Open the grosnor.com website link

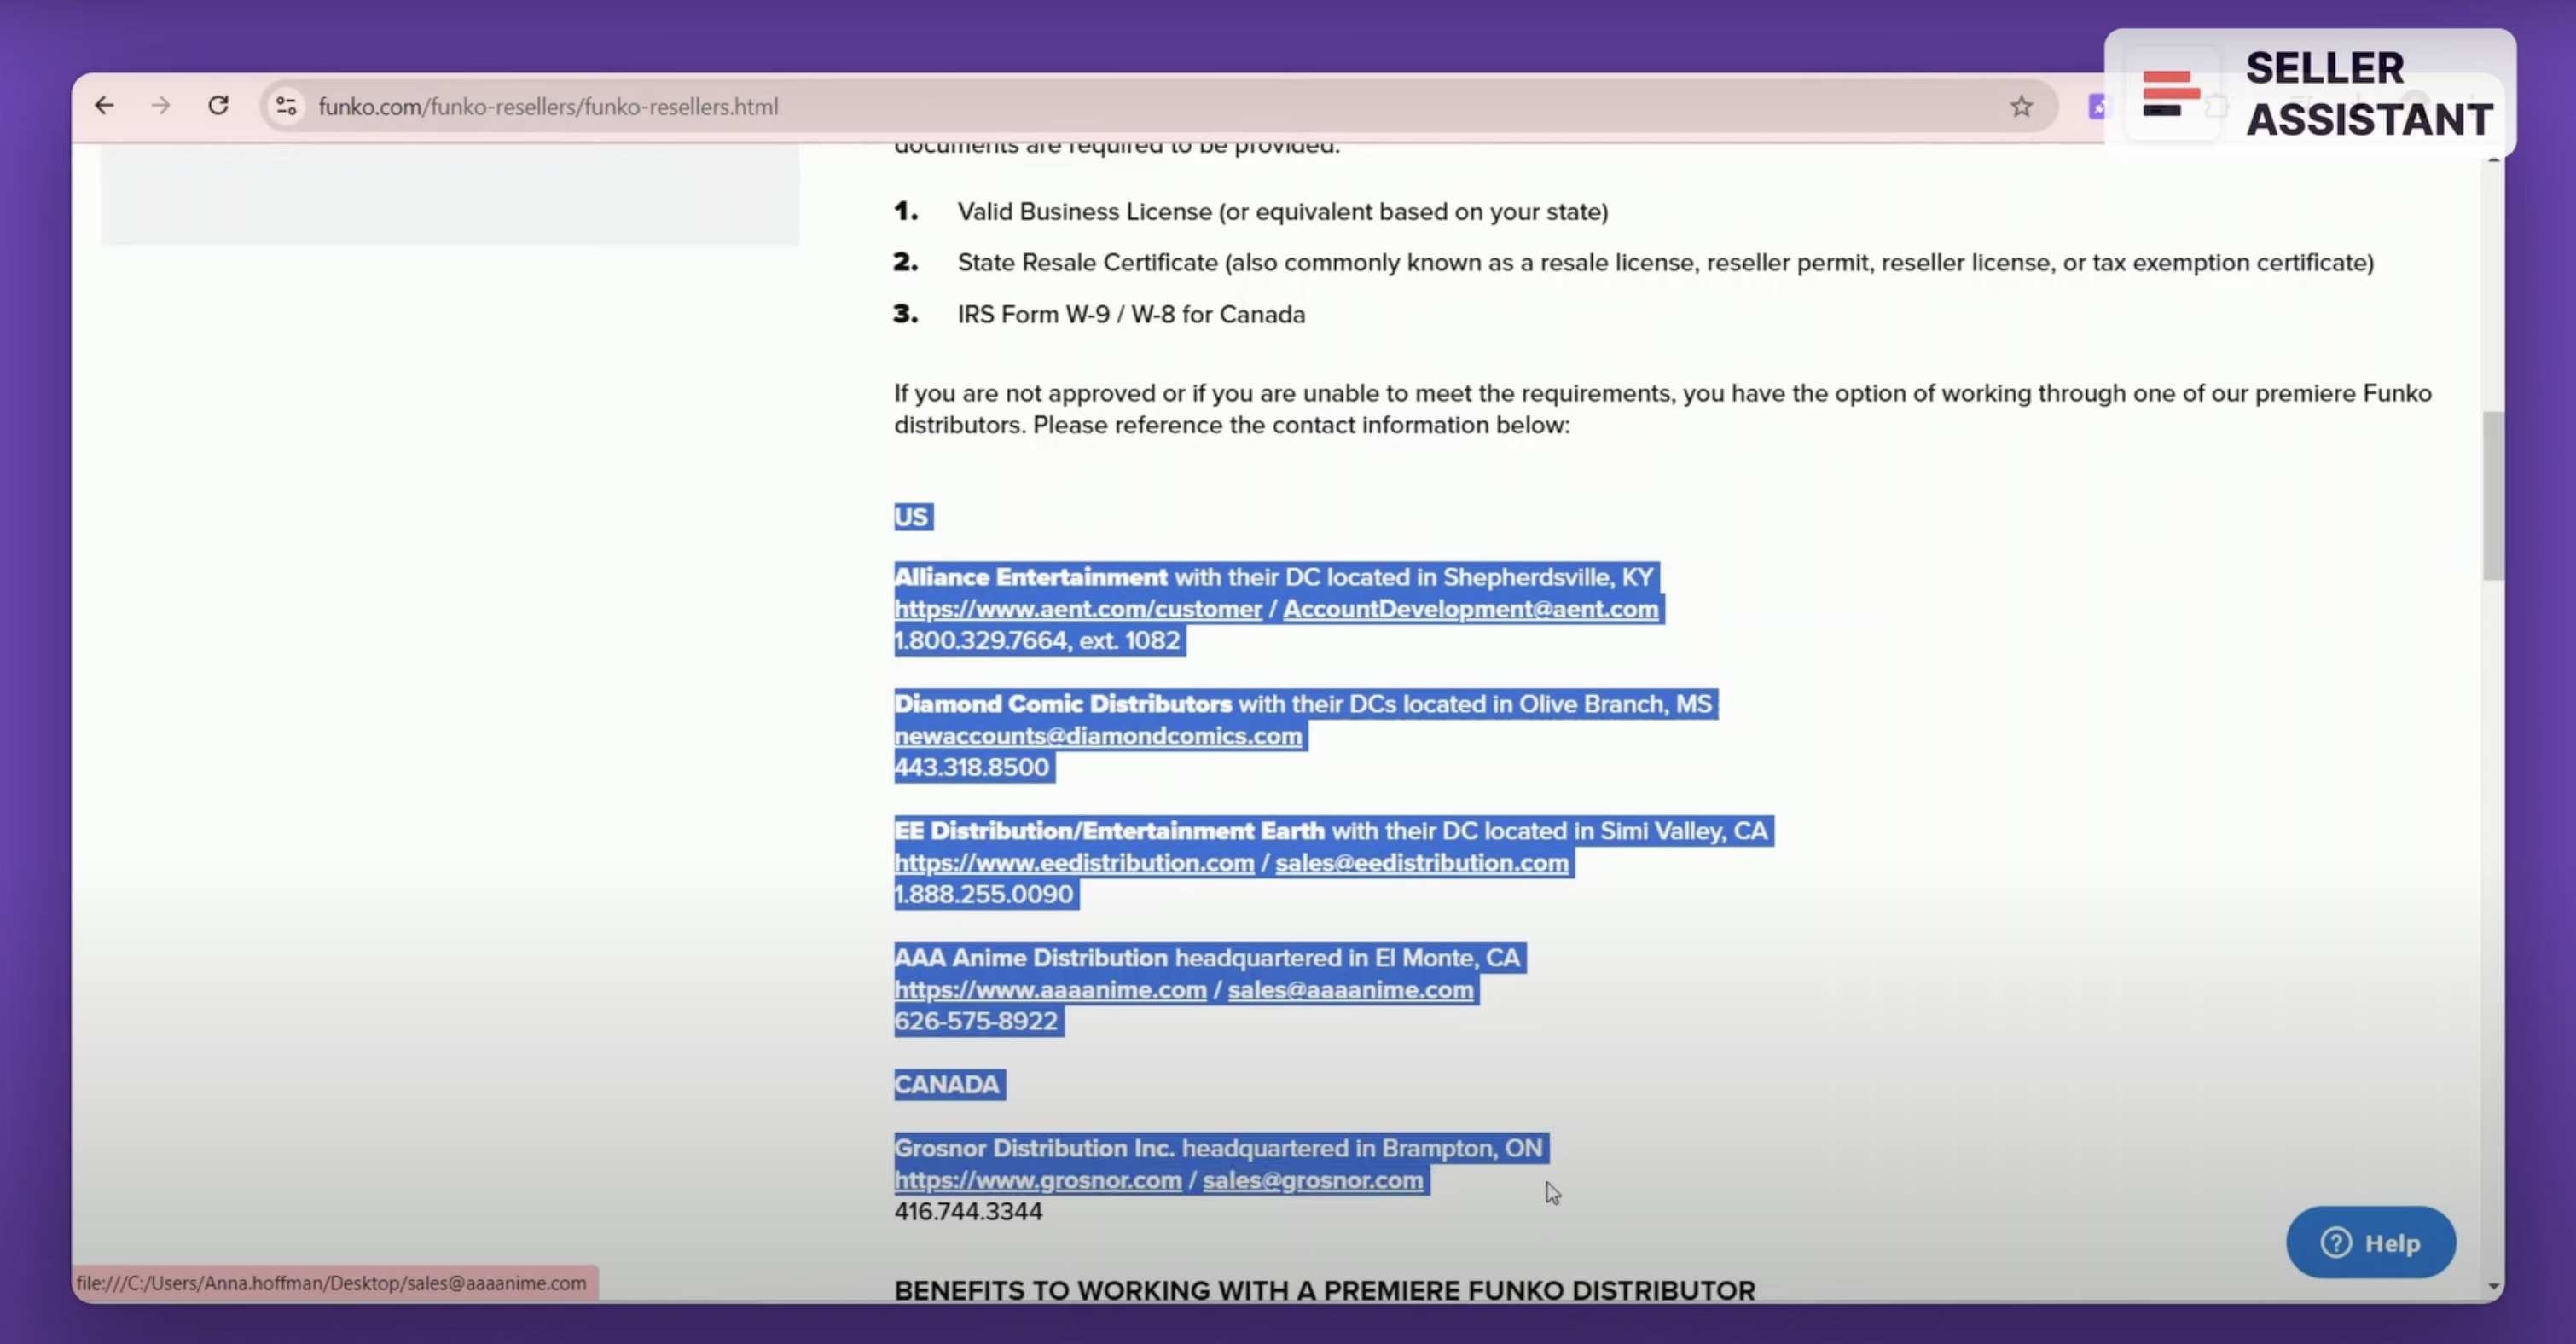pyautogui.click(x=1037, y=1180)
